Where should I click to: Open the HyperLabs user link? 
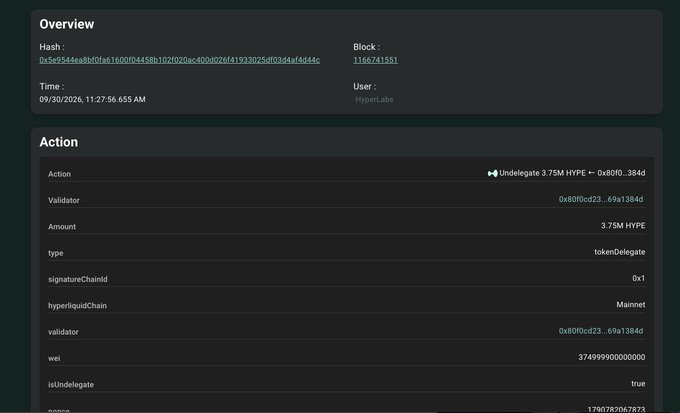(x=374, y=99)
